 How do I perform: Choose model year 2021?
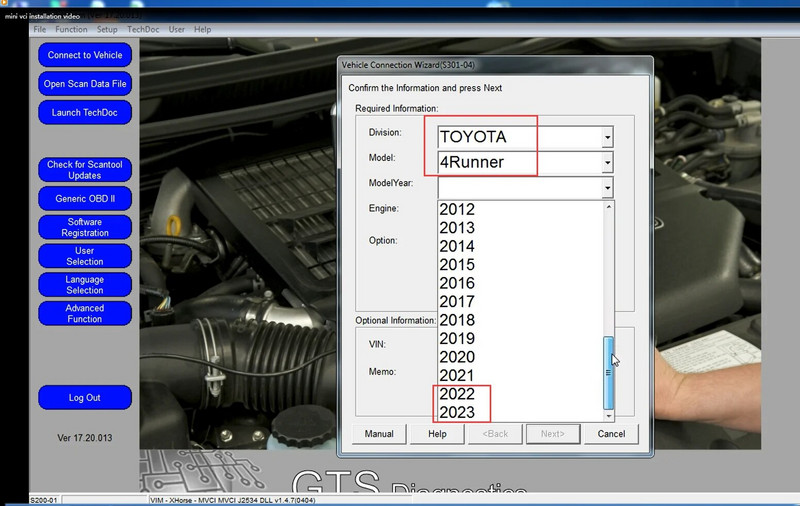pos(520,375)
